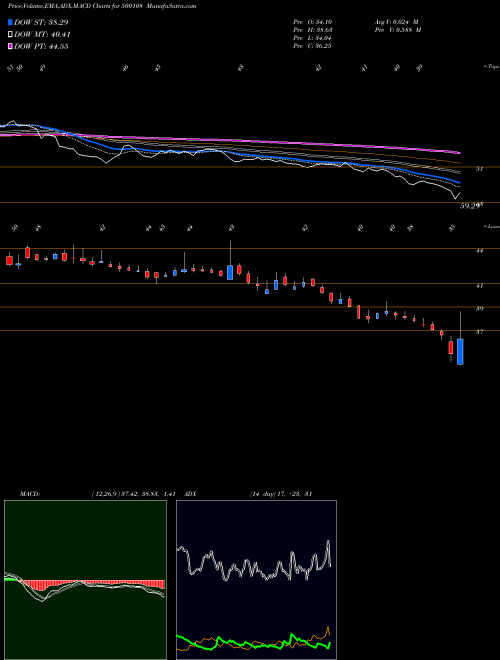Click the 'ADX' panel heading
This screenshot has height=660, width=500.
pos(191,493)
